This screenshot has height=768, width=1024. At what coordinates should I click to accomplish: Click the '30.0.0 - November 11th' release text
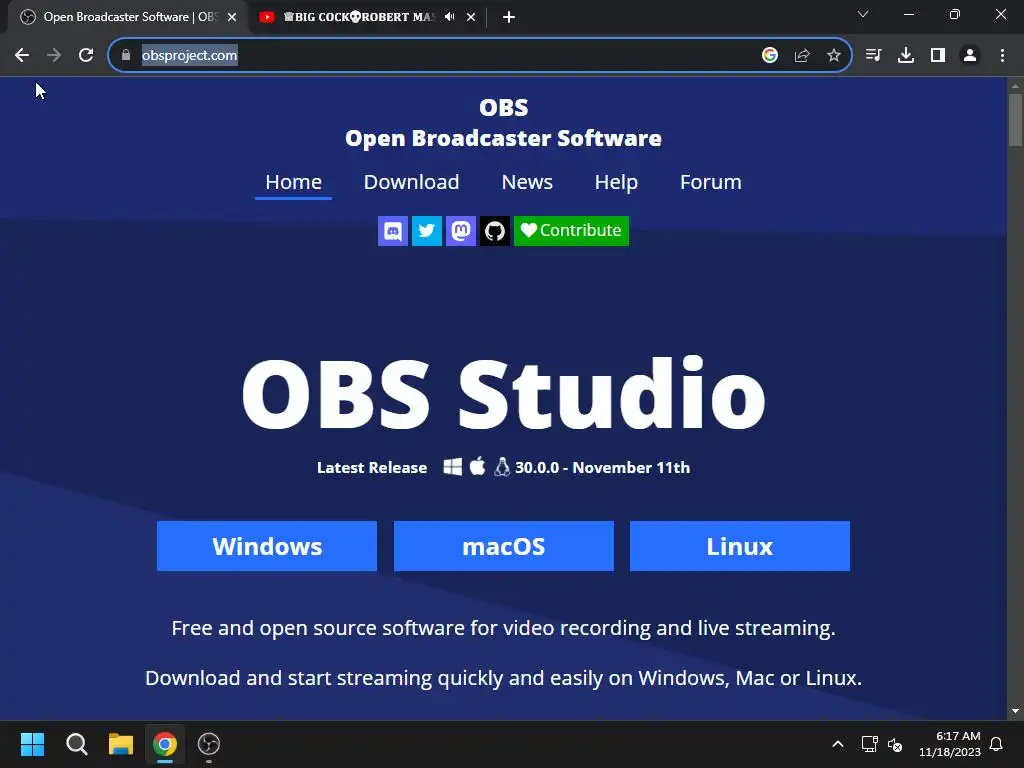coord(602,468)
